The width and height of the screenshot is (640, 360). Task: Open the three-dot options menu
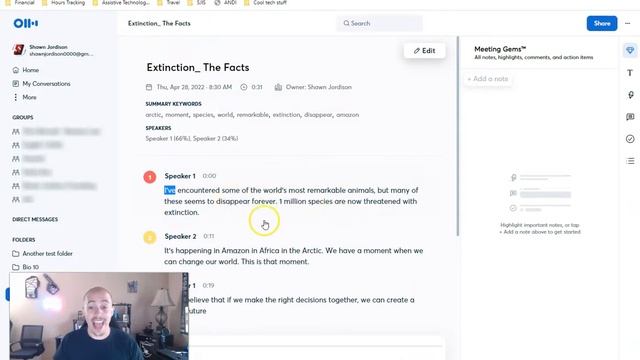(628, 24)
